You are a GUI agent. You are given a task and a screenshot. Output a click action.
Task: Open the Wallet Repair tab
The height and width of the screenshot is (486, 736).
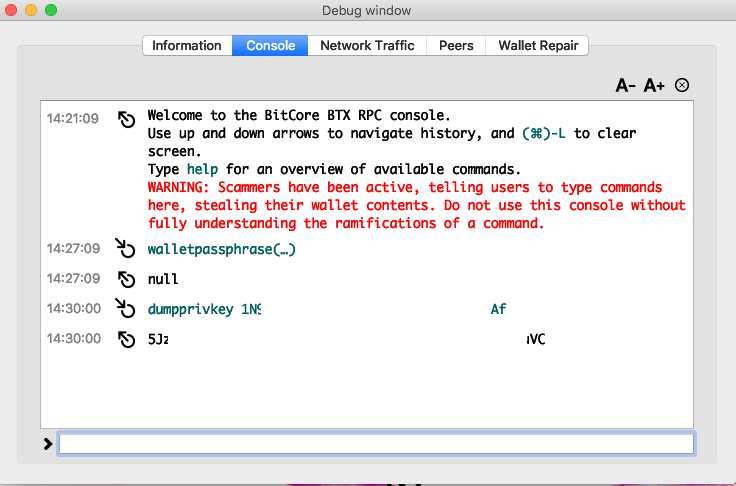click(538, 46)
